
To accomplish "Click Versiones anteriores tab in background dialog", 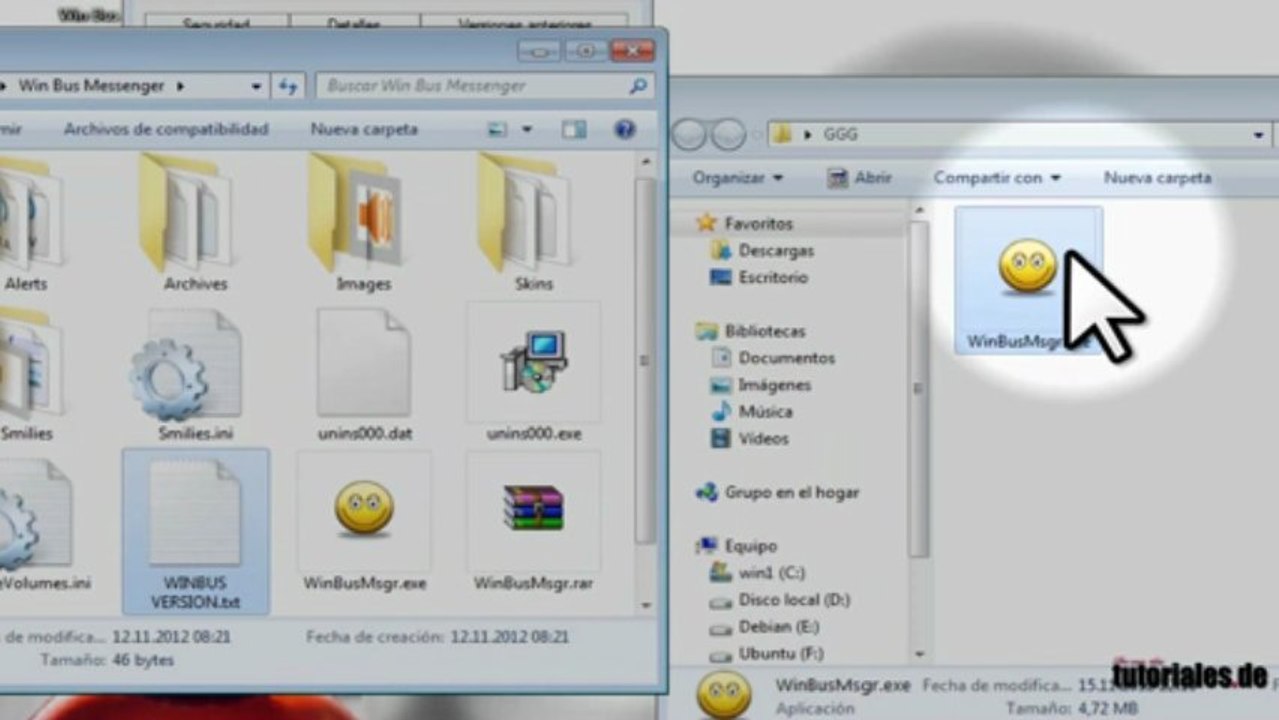I will coord(524,21).
